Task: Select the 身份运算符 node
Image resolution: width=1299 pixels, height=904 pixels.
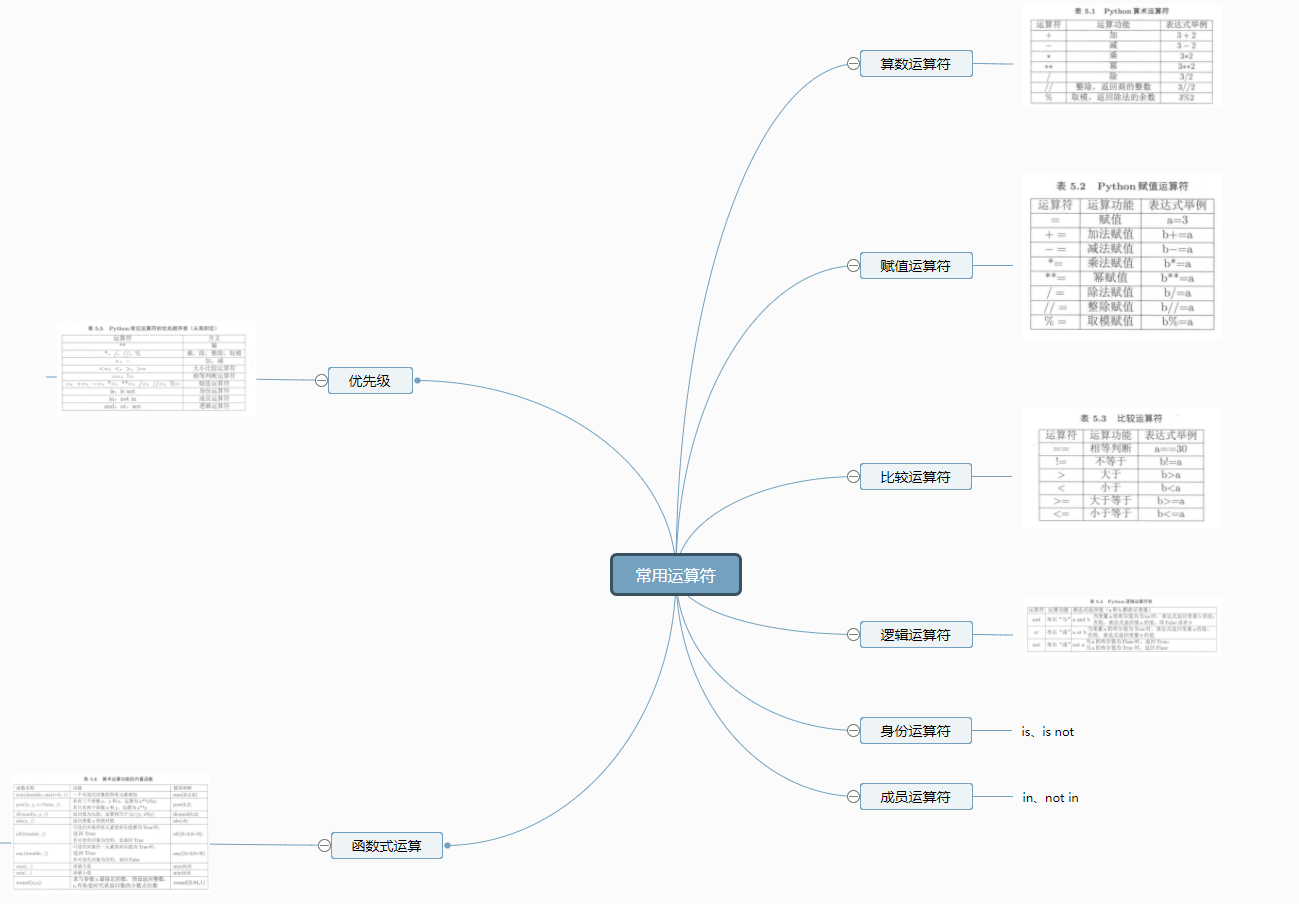Action: (916, 731)
